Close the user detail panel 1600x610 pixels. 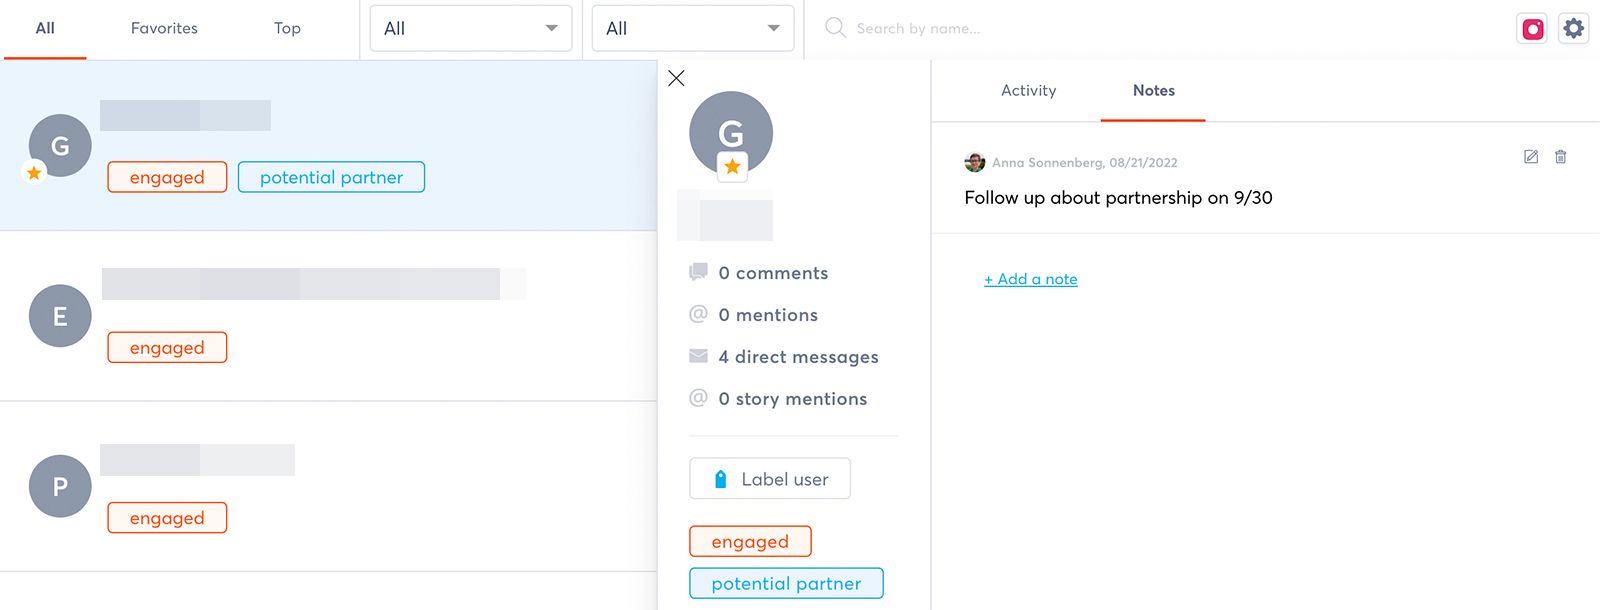(x=676, y=78)
